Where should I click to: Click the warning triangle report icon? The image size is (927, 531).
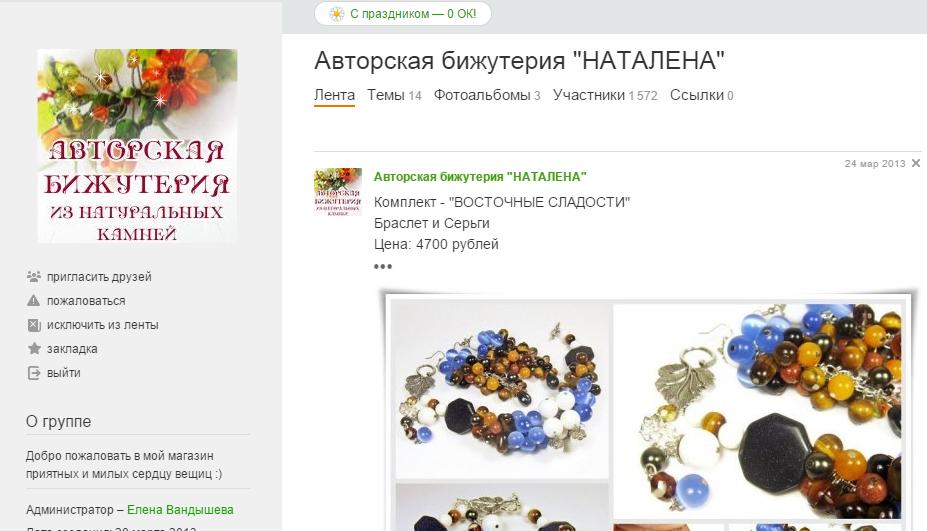(x=34, y=300)
